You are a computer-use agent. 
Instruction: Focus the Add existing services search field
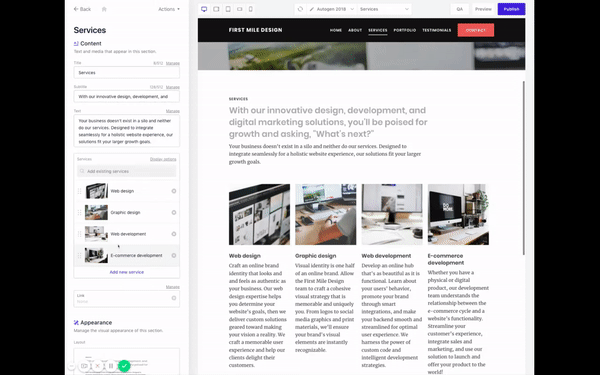tap(127, 171)
